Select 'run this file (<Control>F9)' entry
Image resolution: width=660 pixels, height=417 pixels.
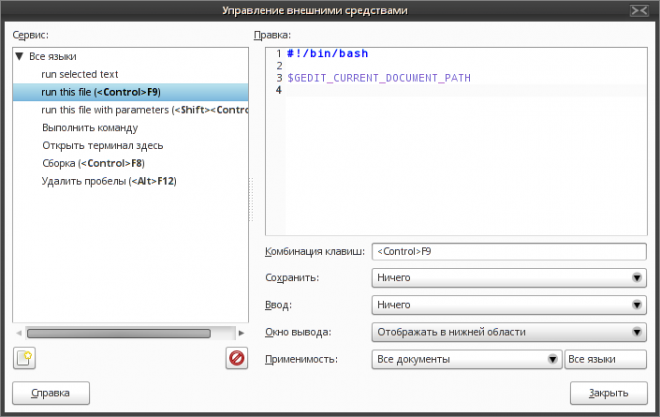[100, 92]
